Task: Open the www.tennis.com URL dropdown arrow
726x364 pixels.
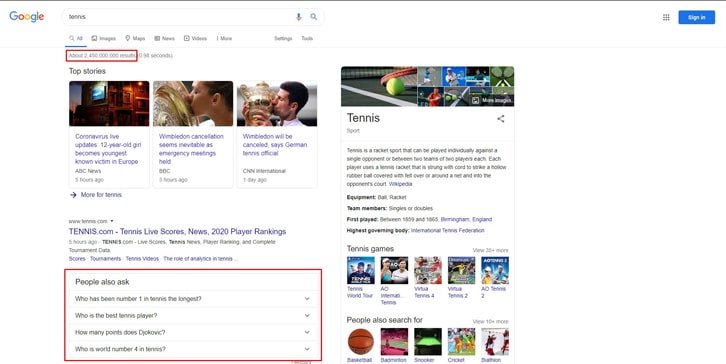Action: [x=112, y=221]
